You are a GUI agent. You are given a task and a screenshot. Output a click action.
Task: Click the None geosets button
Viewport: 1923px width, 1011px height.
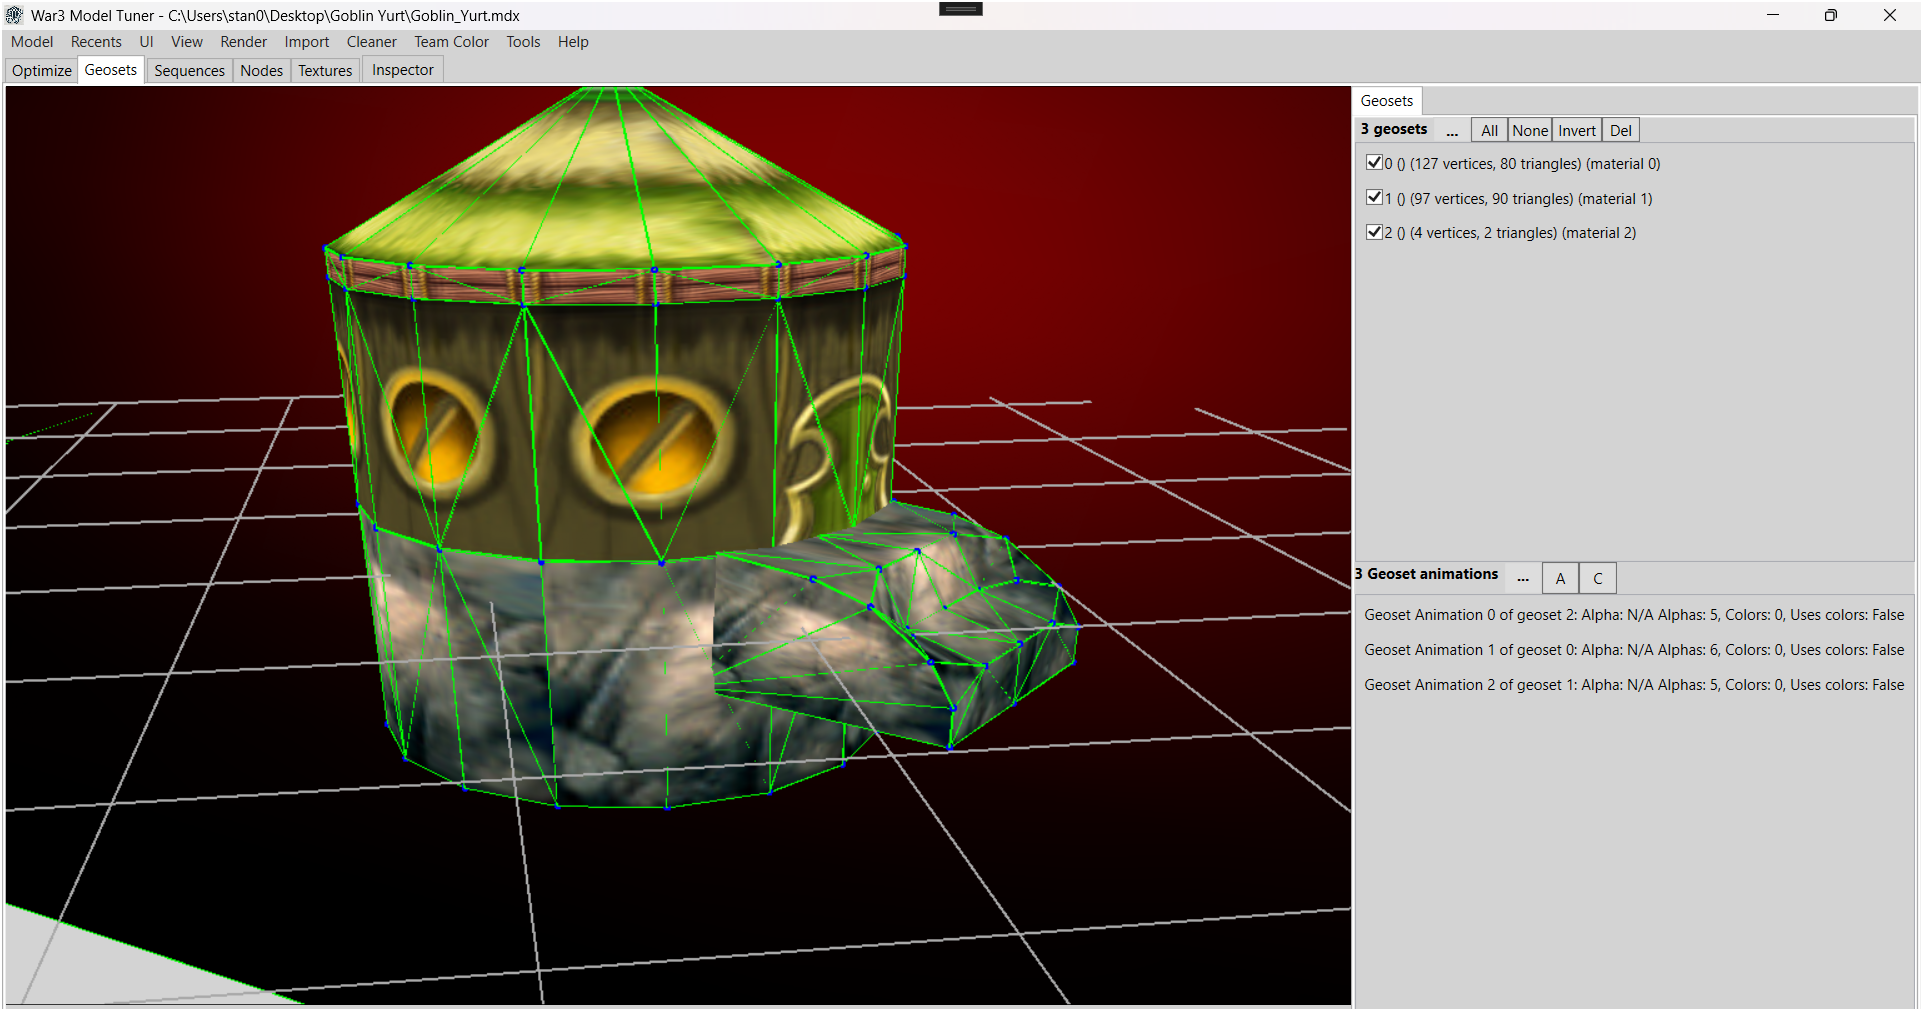point(1530,131)
